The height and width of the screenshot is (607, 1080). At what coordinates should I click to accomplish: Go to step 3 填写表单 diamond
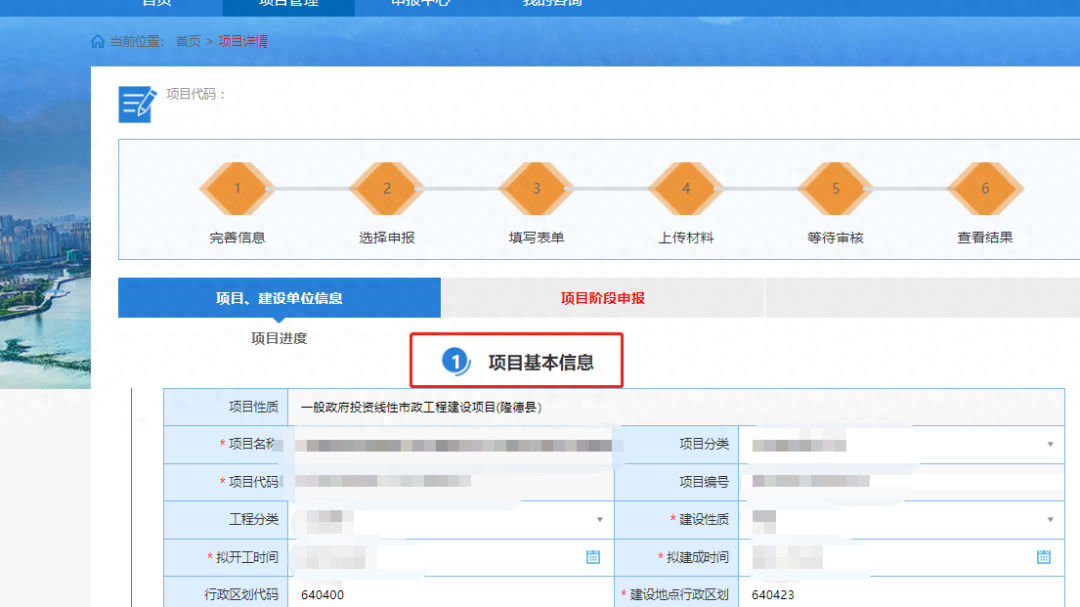(536, 188)
